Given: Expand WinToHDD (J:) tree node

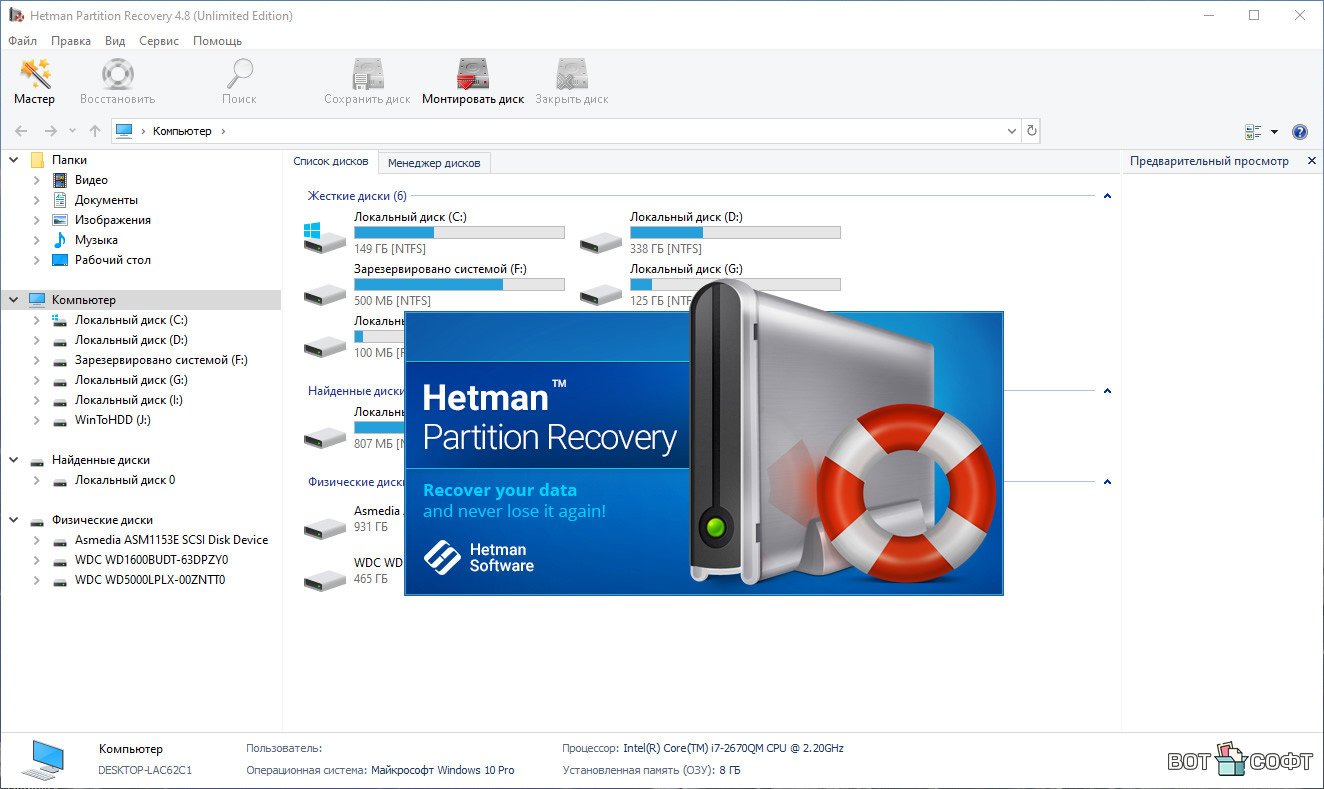Looking at the screenshot, I should [37, 420].
